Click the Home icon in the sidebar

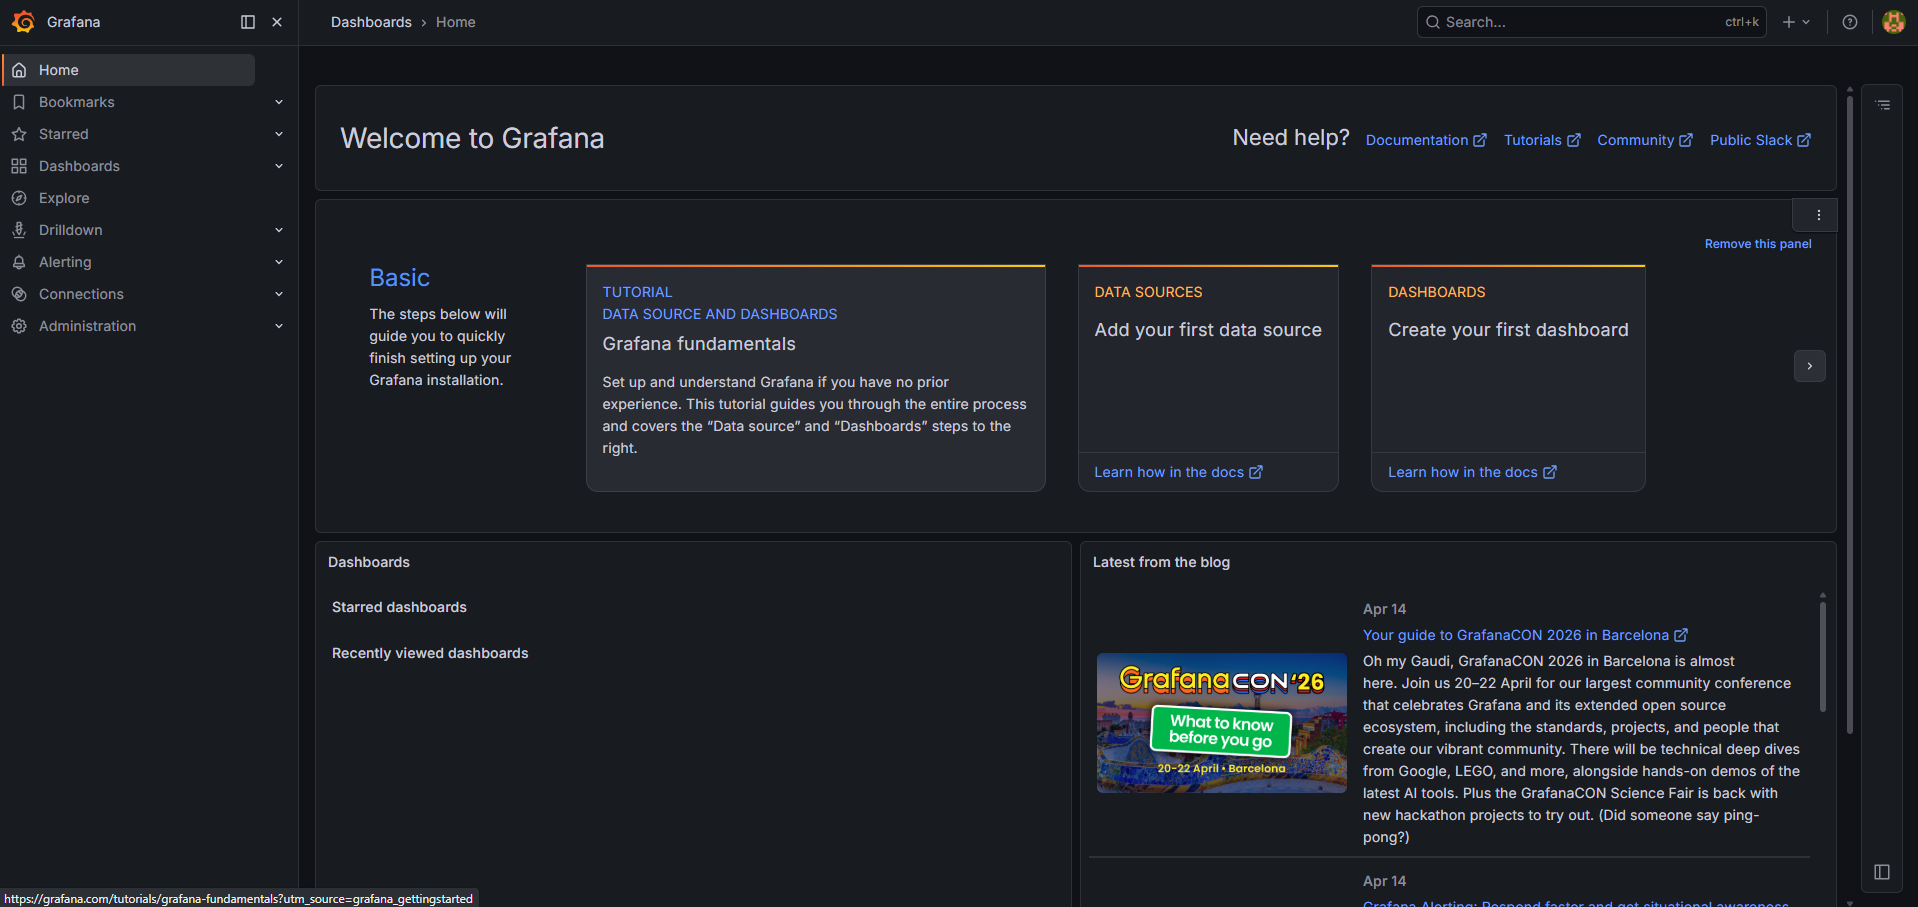[18, 69]
